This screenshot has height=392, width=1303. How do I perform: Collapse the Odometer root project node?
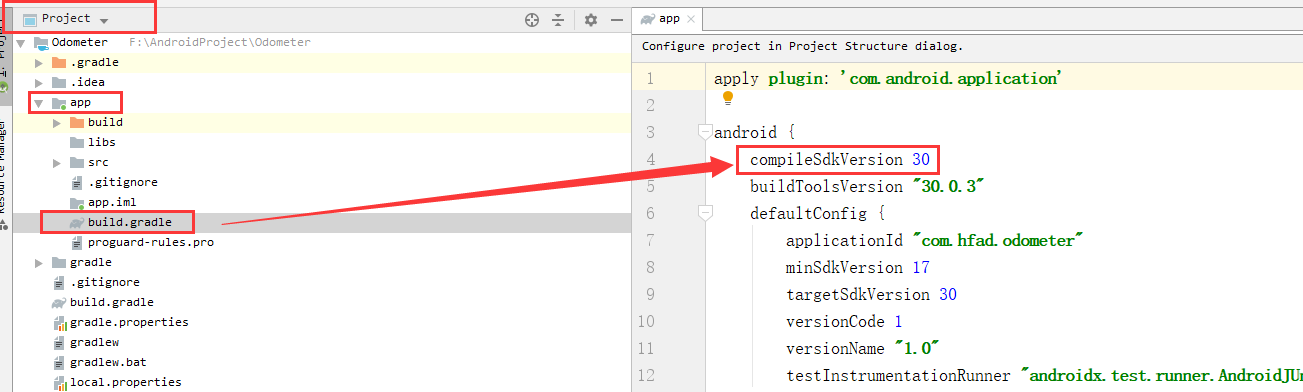tap(20, 43)
